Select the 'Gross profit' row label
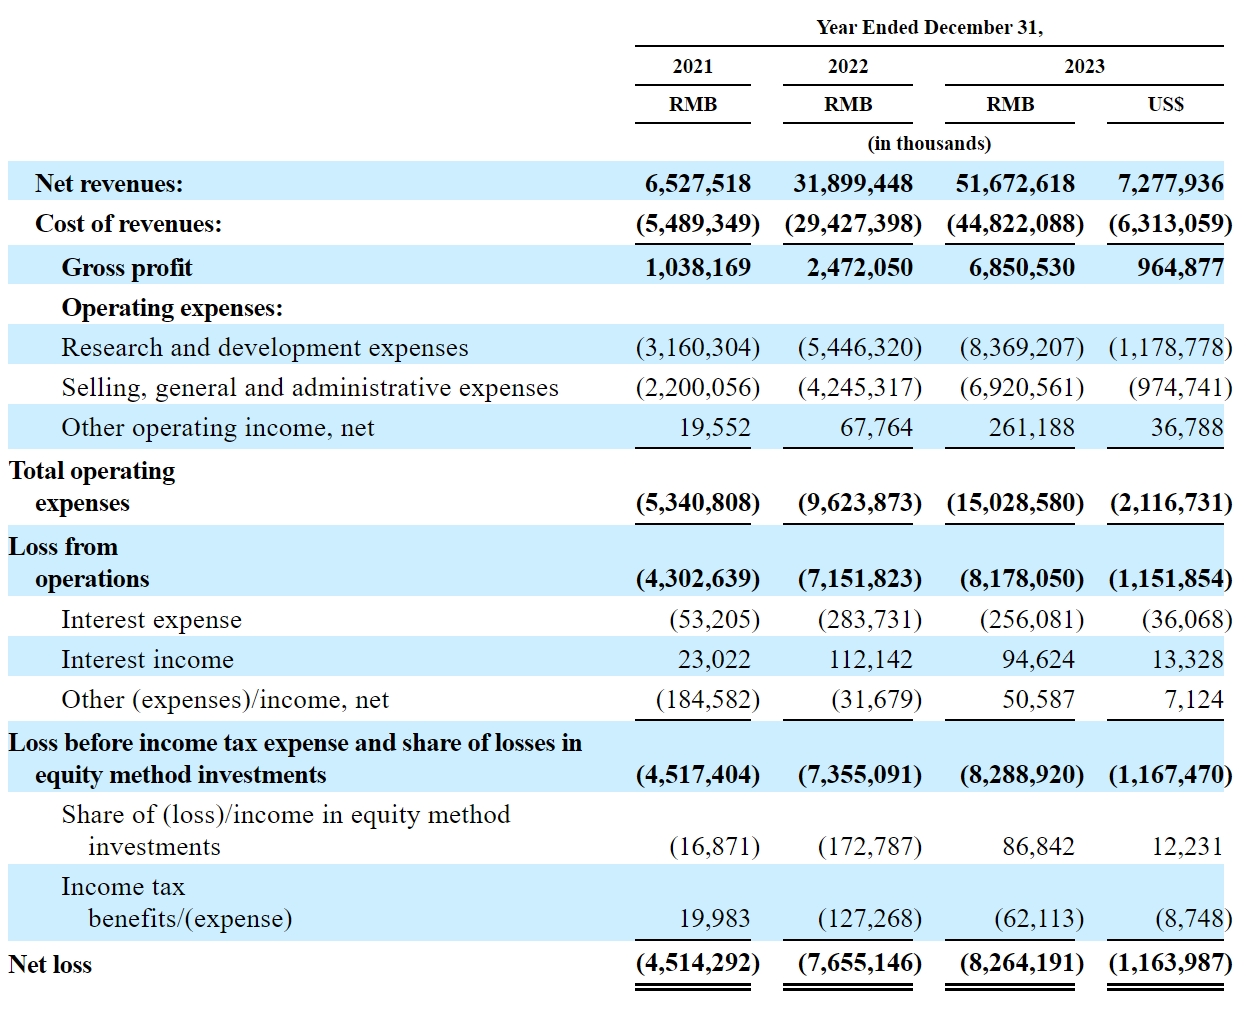 [x=127, y=268]
